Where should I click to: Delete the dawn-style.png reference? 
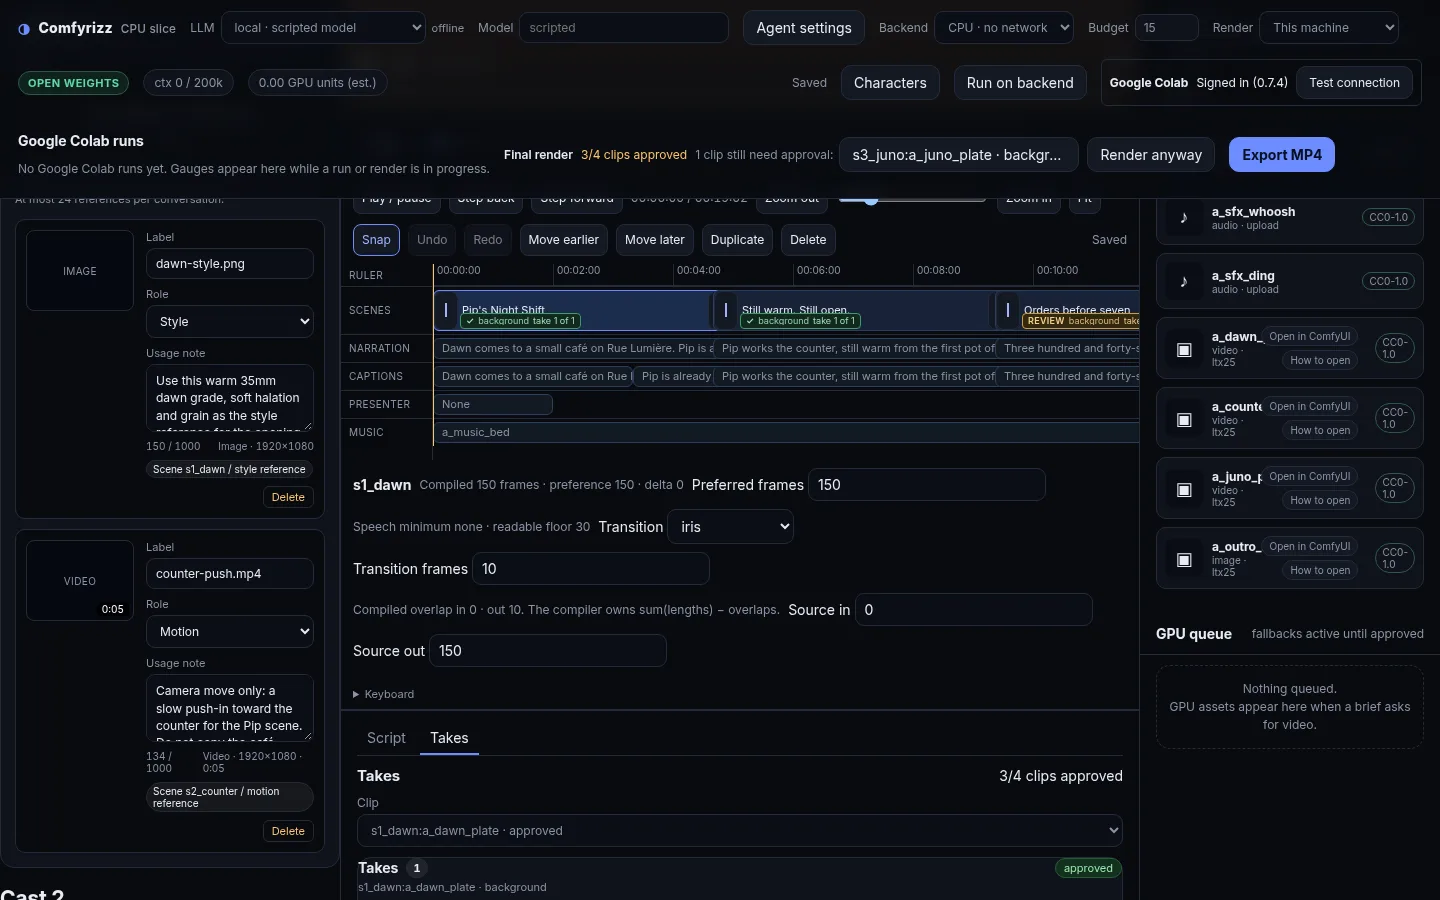pyautogui.click(x=288, y=497)
